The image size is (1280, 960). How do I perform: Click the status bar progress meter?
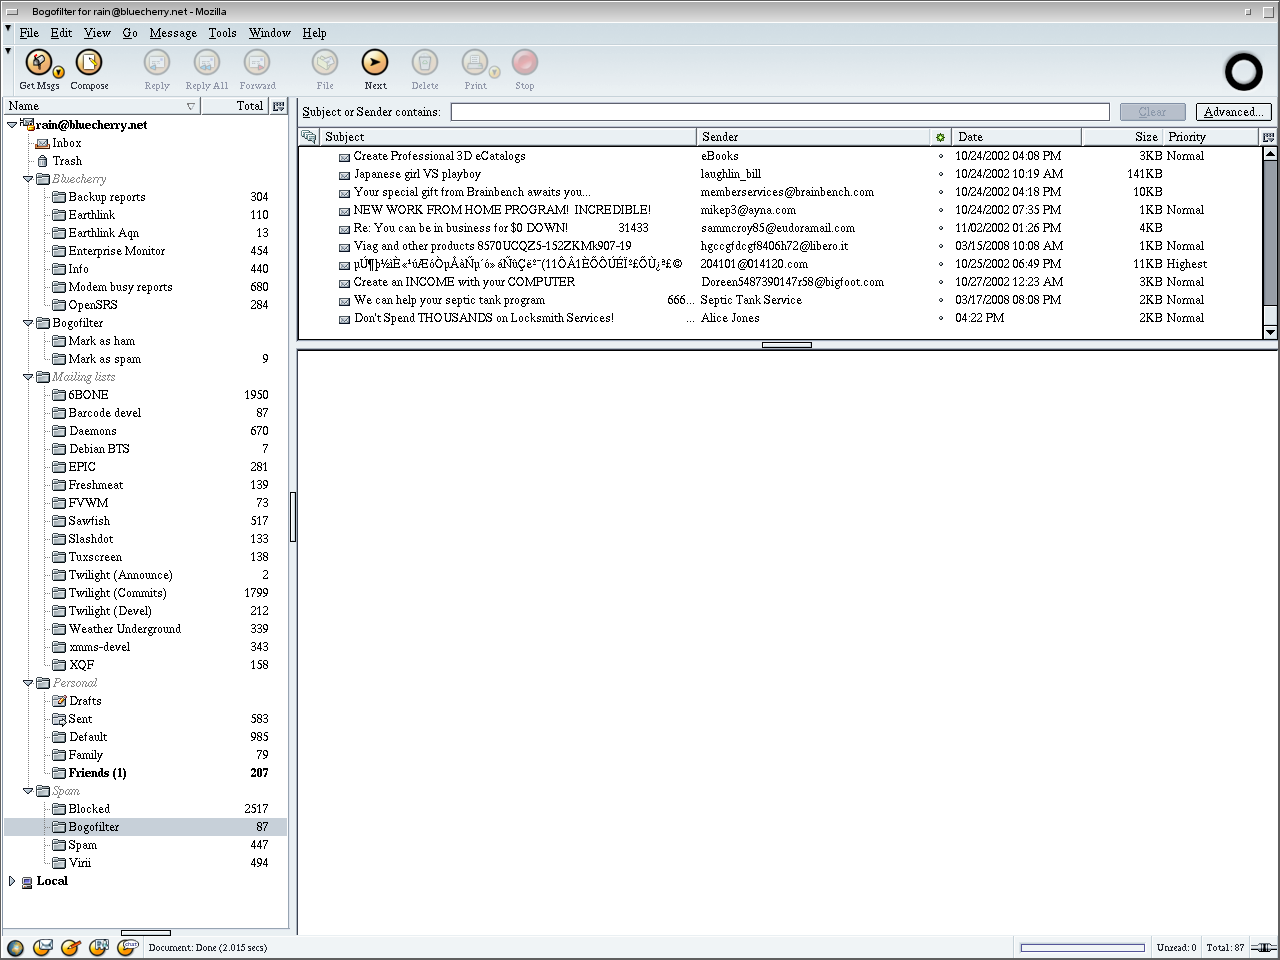[x=1082, y=947]
